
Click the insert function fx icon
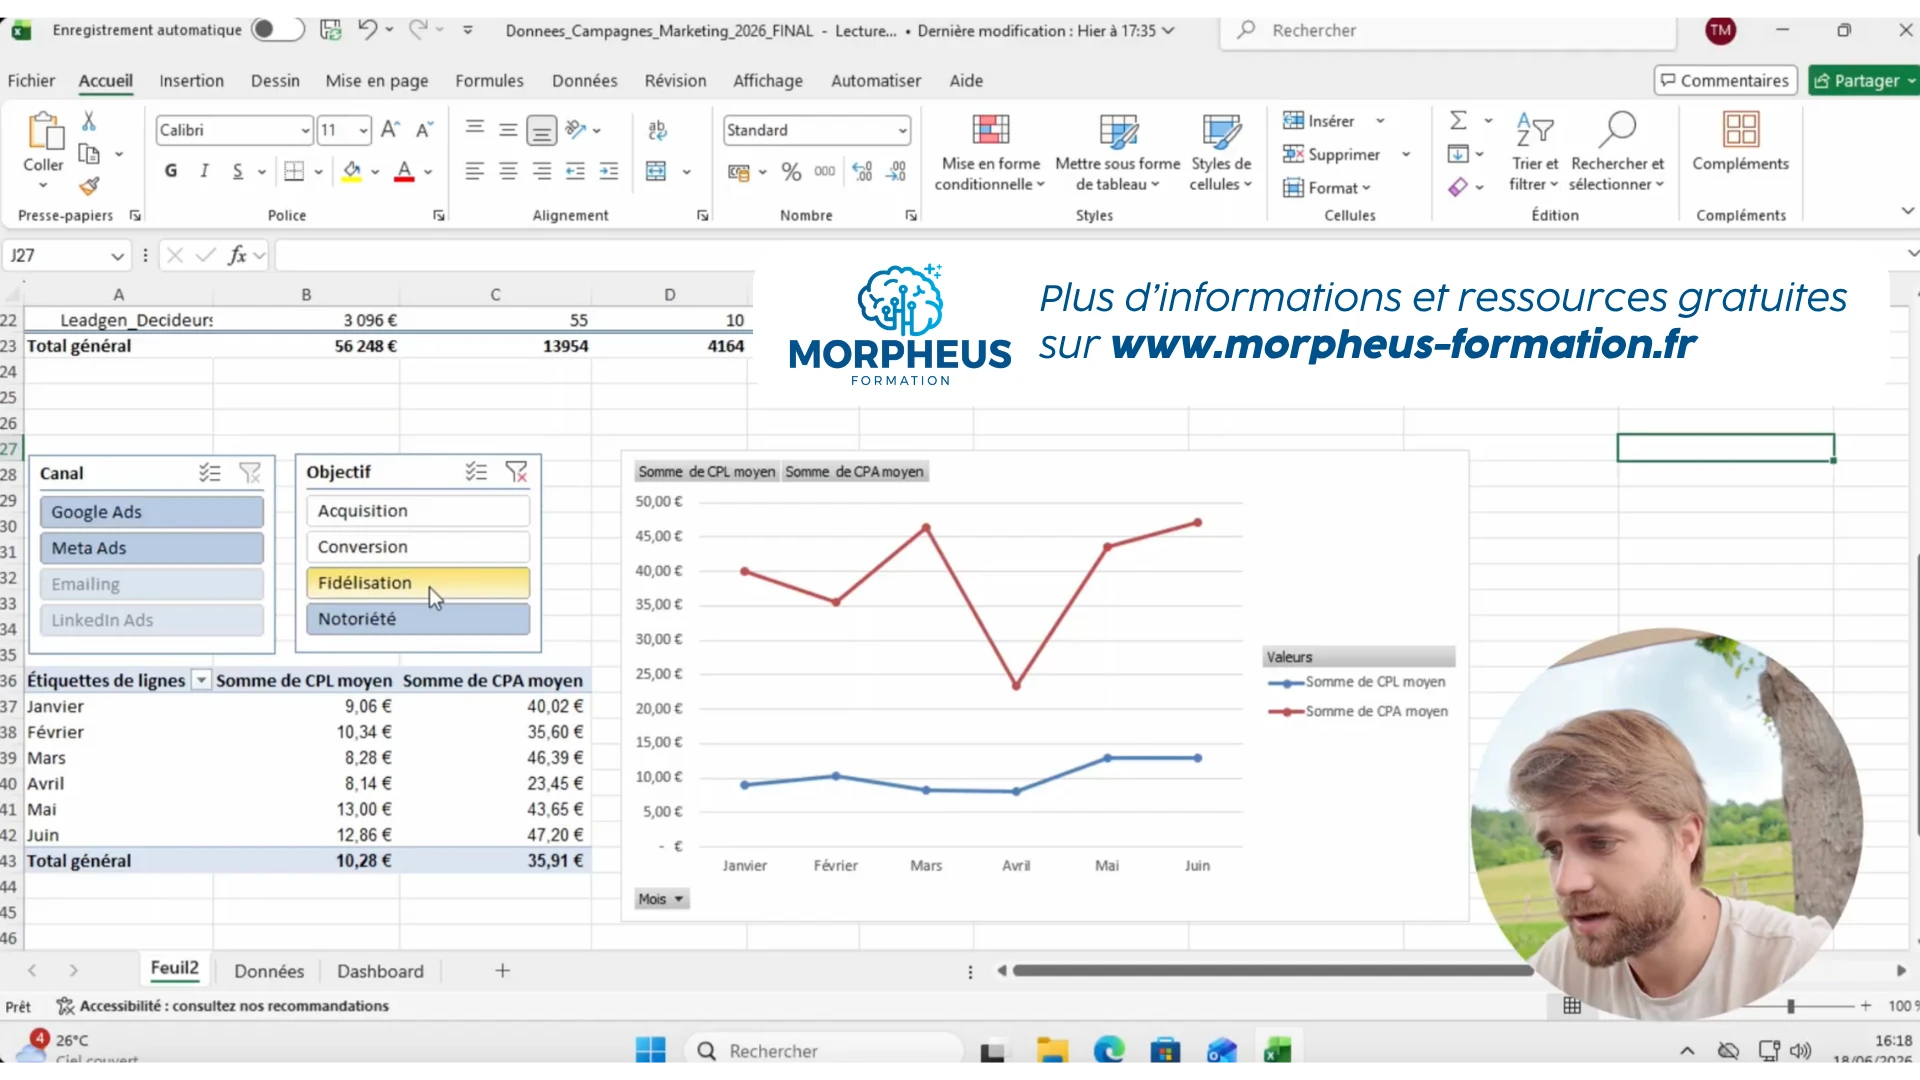pyautogui.click(x=237, y=255)
